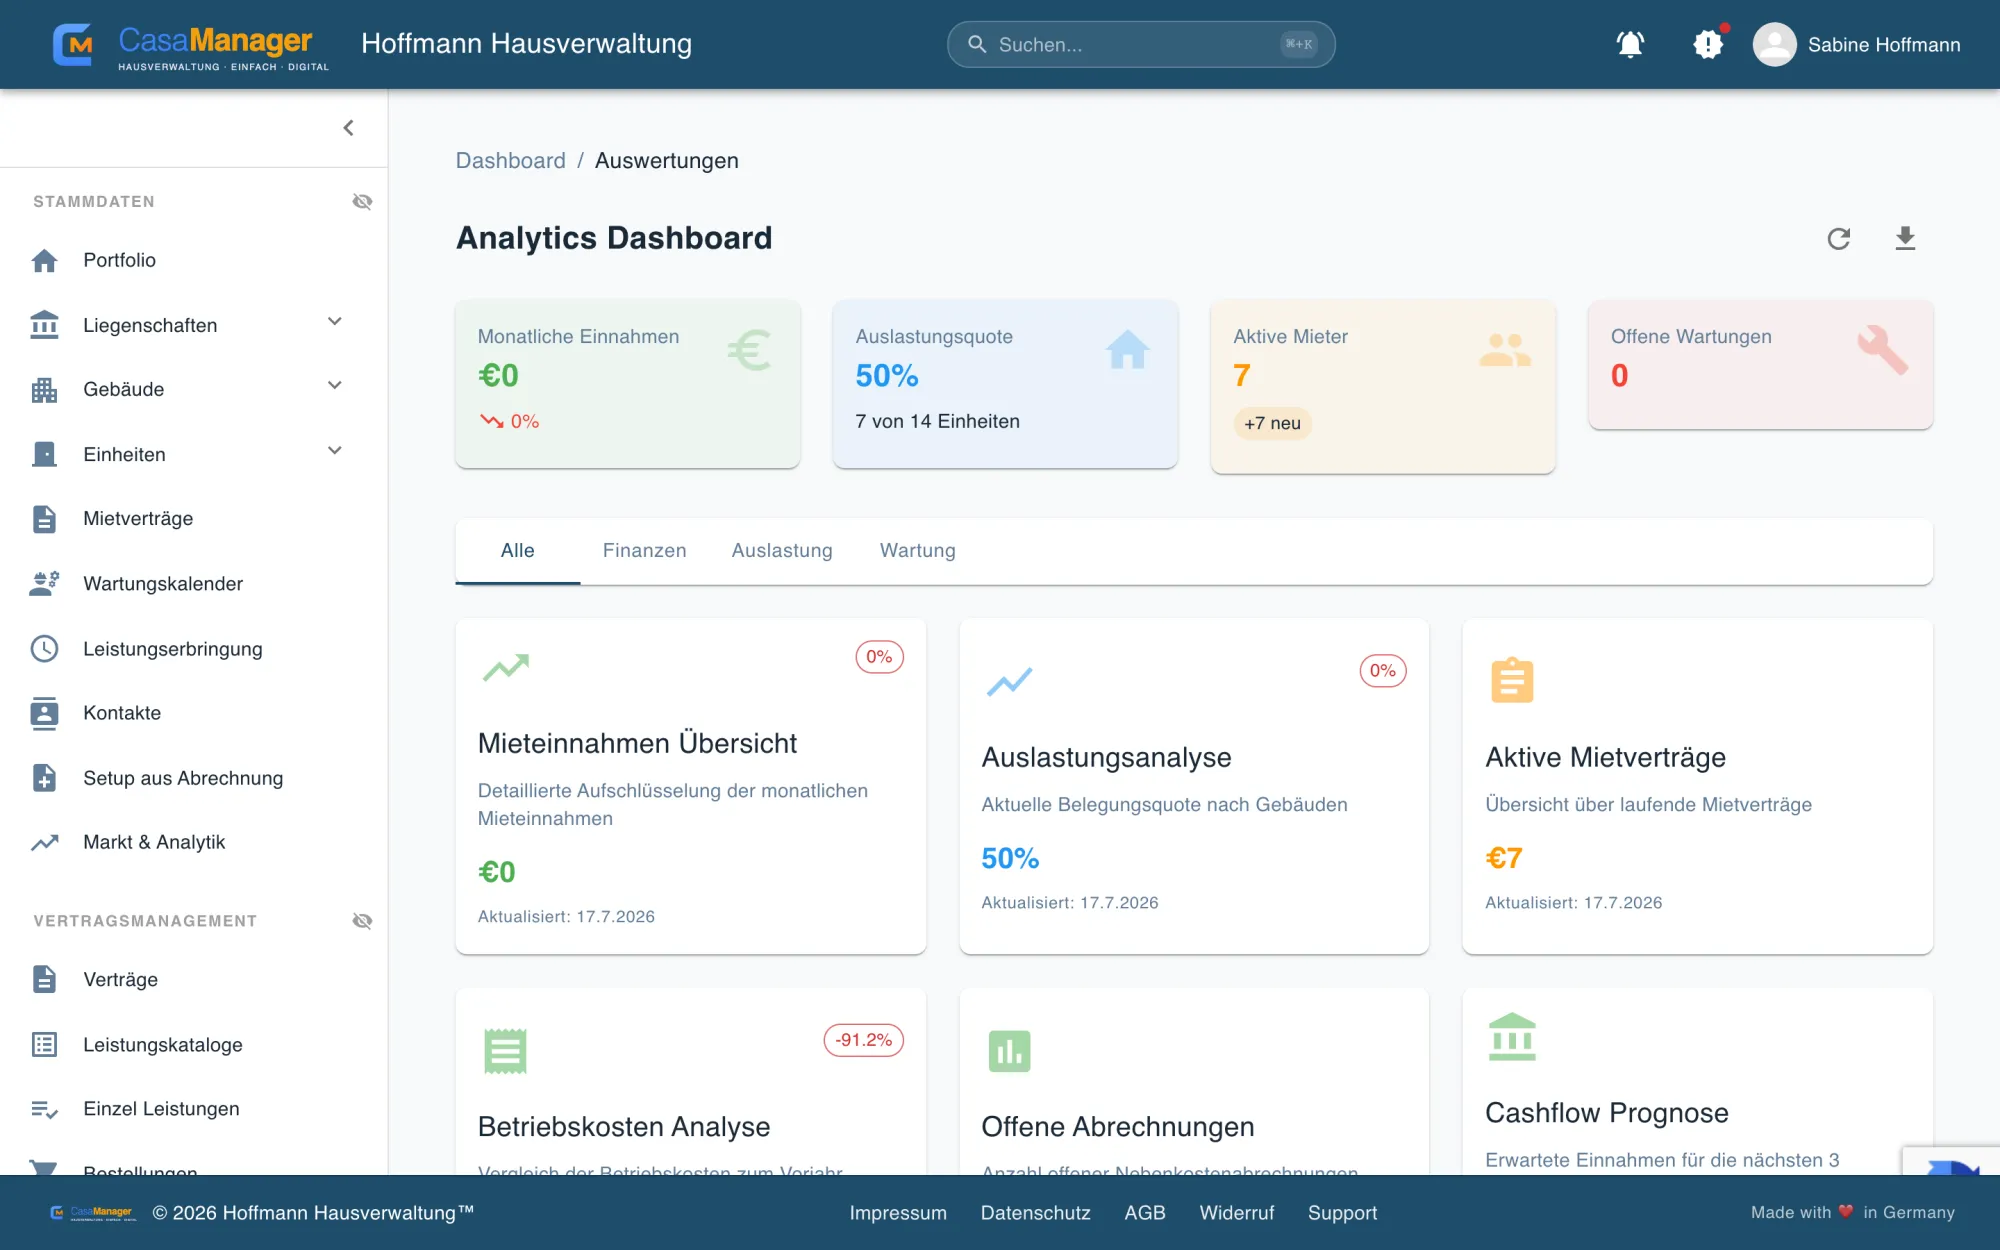The image size is (2000, 1250).
Task: Open Portfolio in the sidebar
Action: click(194, 260)
